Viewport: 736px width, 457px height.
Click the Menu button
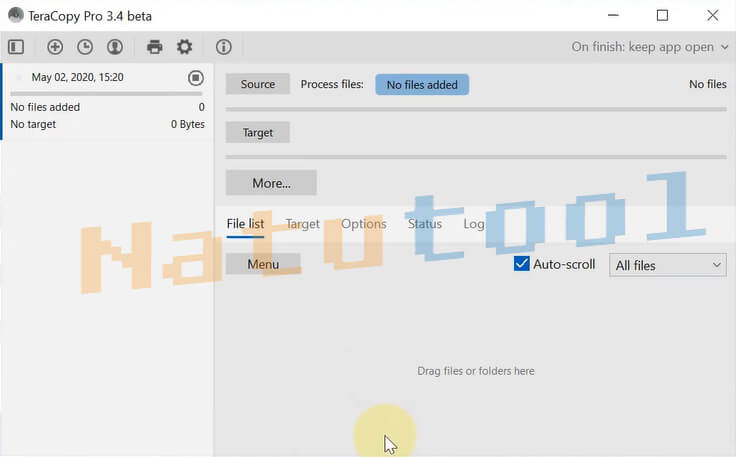click(263, 265)
